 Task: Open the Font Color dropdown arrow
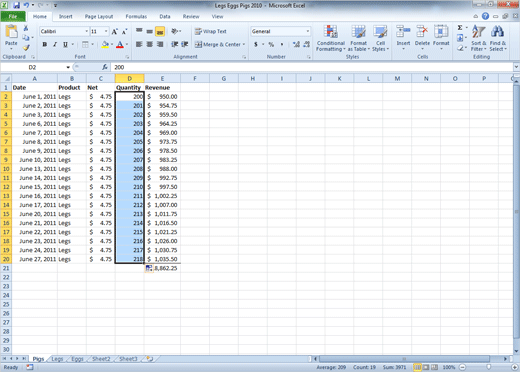(127, 44)
